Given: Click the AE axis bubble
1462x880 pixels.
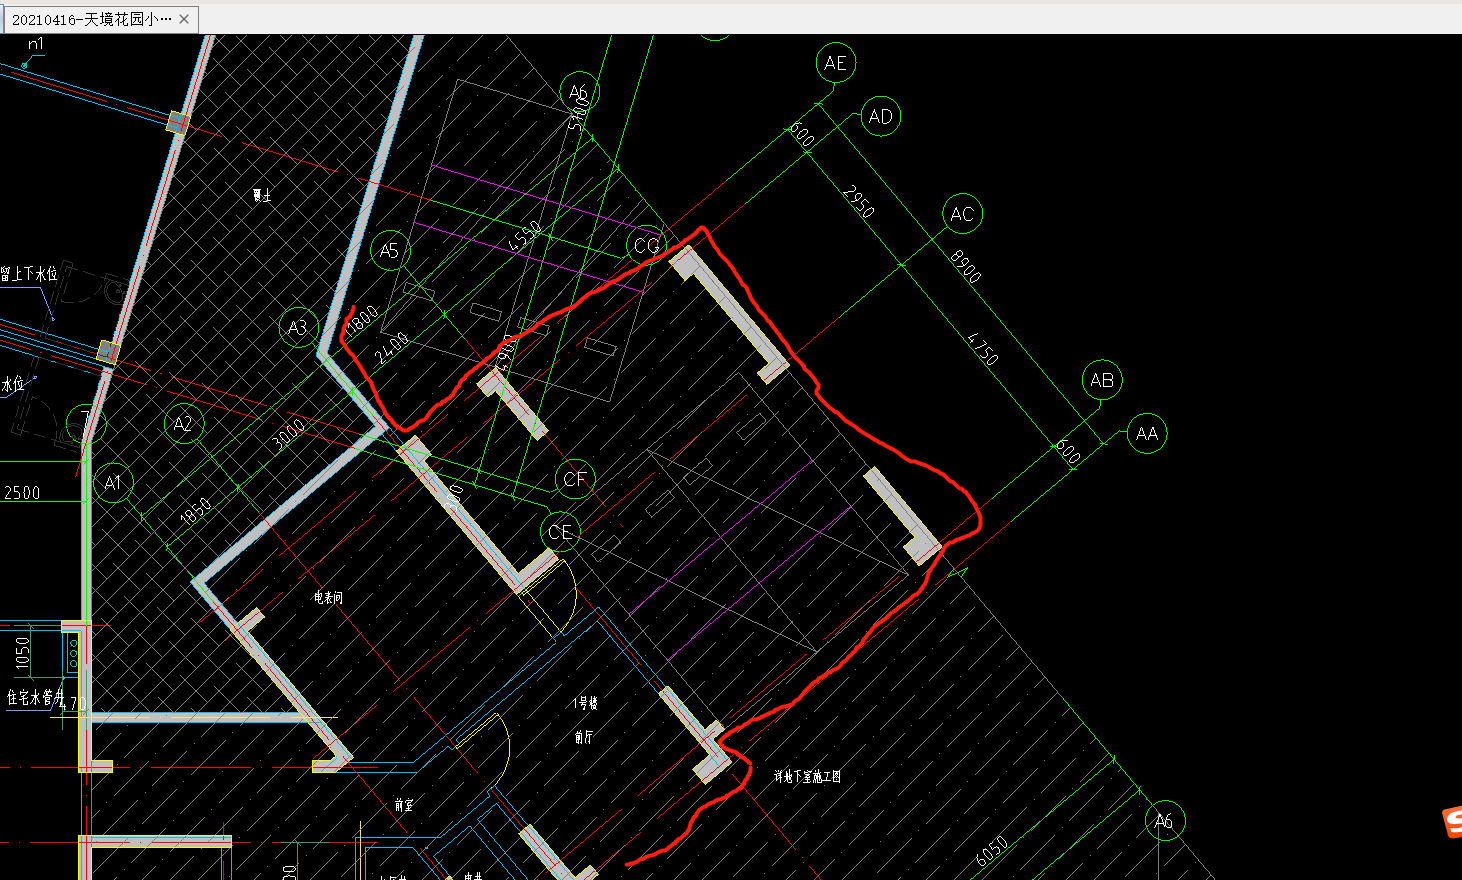Looking at the screenshot, I should [835, 63].
